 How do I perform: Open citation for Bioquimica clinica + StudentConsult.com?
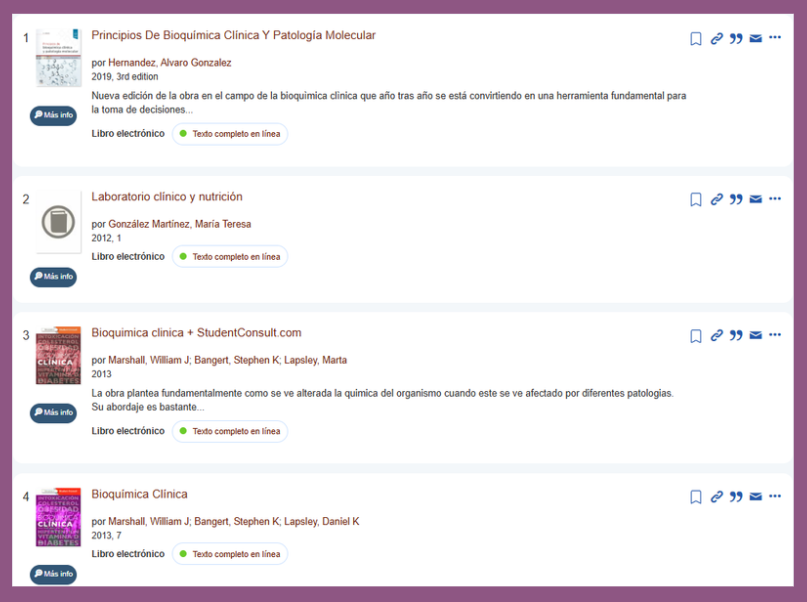pos(736,336)
